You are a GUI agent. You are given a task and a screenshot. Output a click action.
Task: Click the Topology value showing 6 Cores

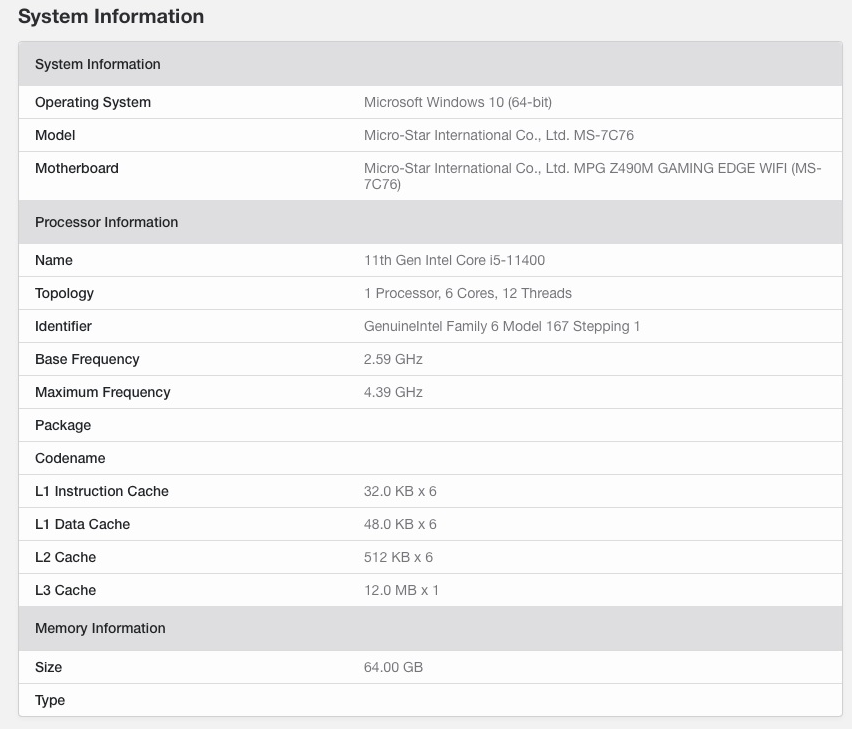[x=468, y=293]
